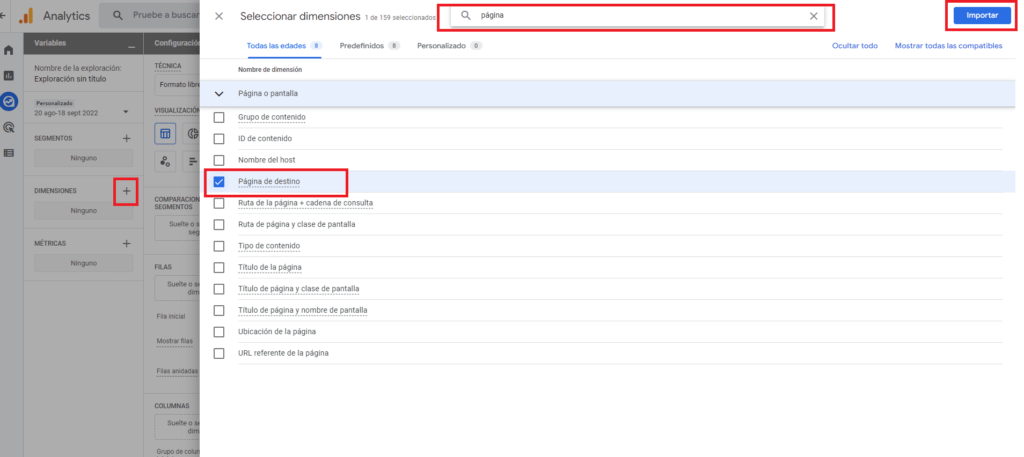
Task: Open the Home icon in left sidebar
Action: point(8,50)
